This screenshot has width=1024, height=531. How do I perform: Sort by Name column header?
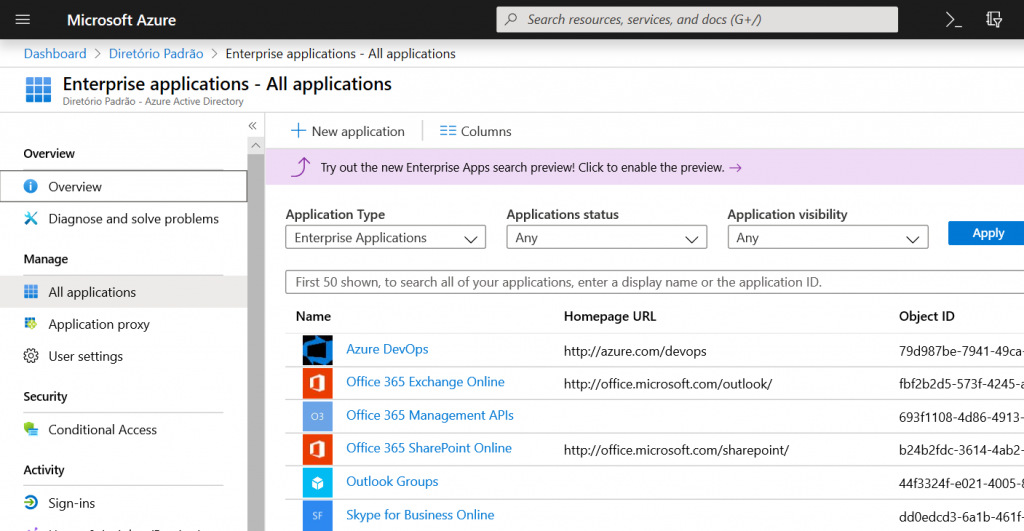[x=313, y=316]
